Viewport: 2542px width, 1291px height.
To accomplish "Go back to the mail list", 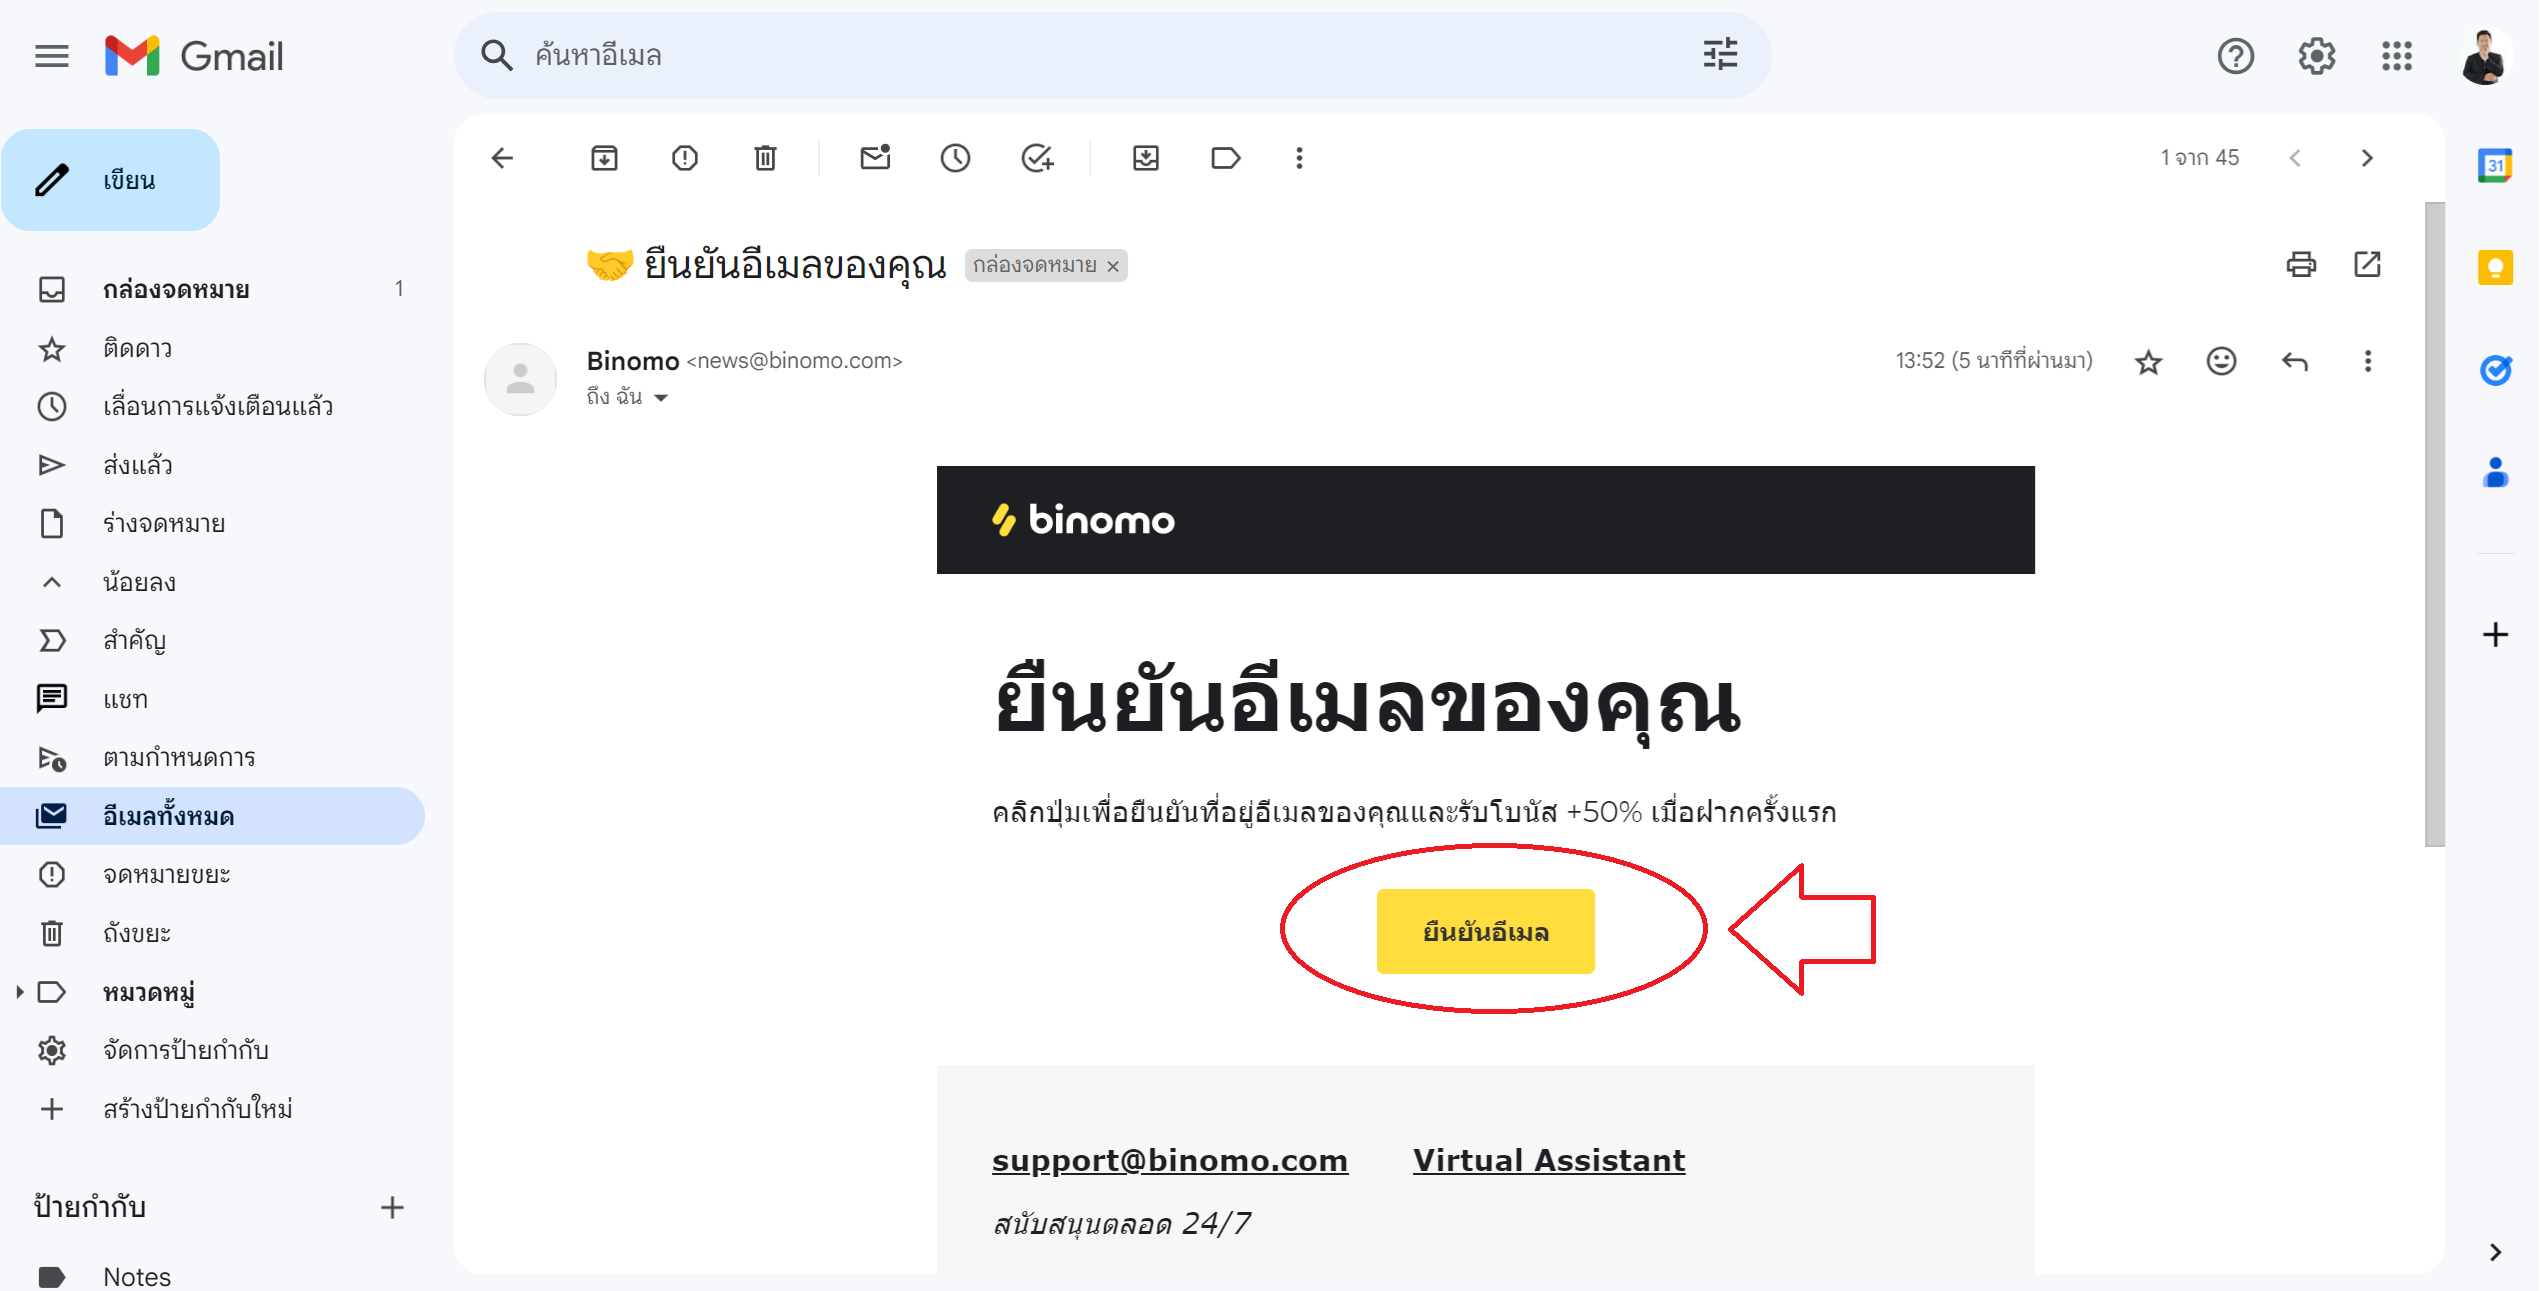I will click(x=502, y=158).
